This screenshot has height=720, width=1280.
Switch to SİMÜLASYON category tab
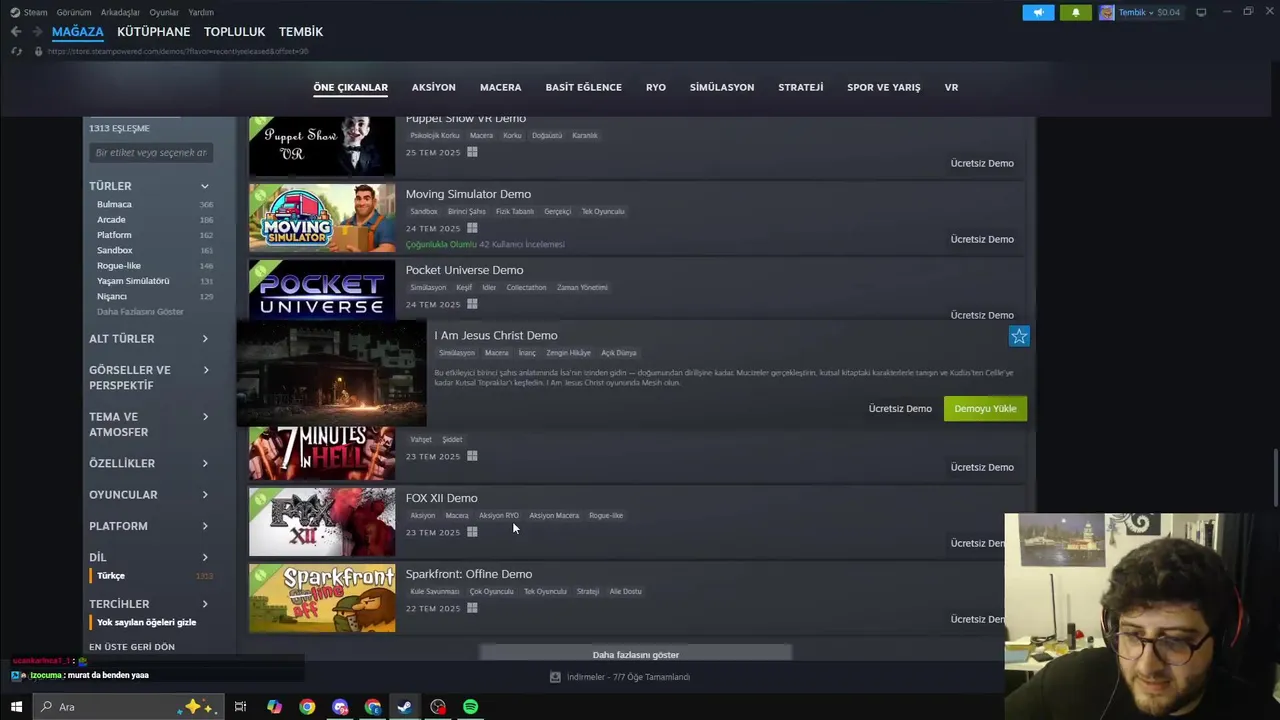[x=721, y=88]
